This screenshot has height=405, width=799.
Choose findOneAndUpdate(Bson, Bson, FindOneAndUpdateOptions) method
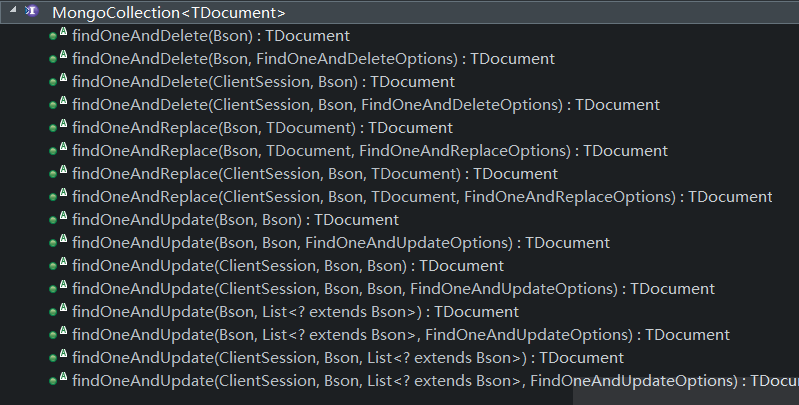coord(341,243)
